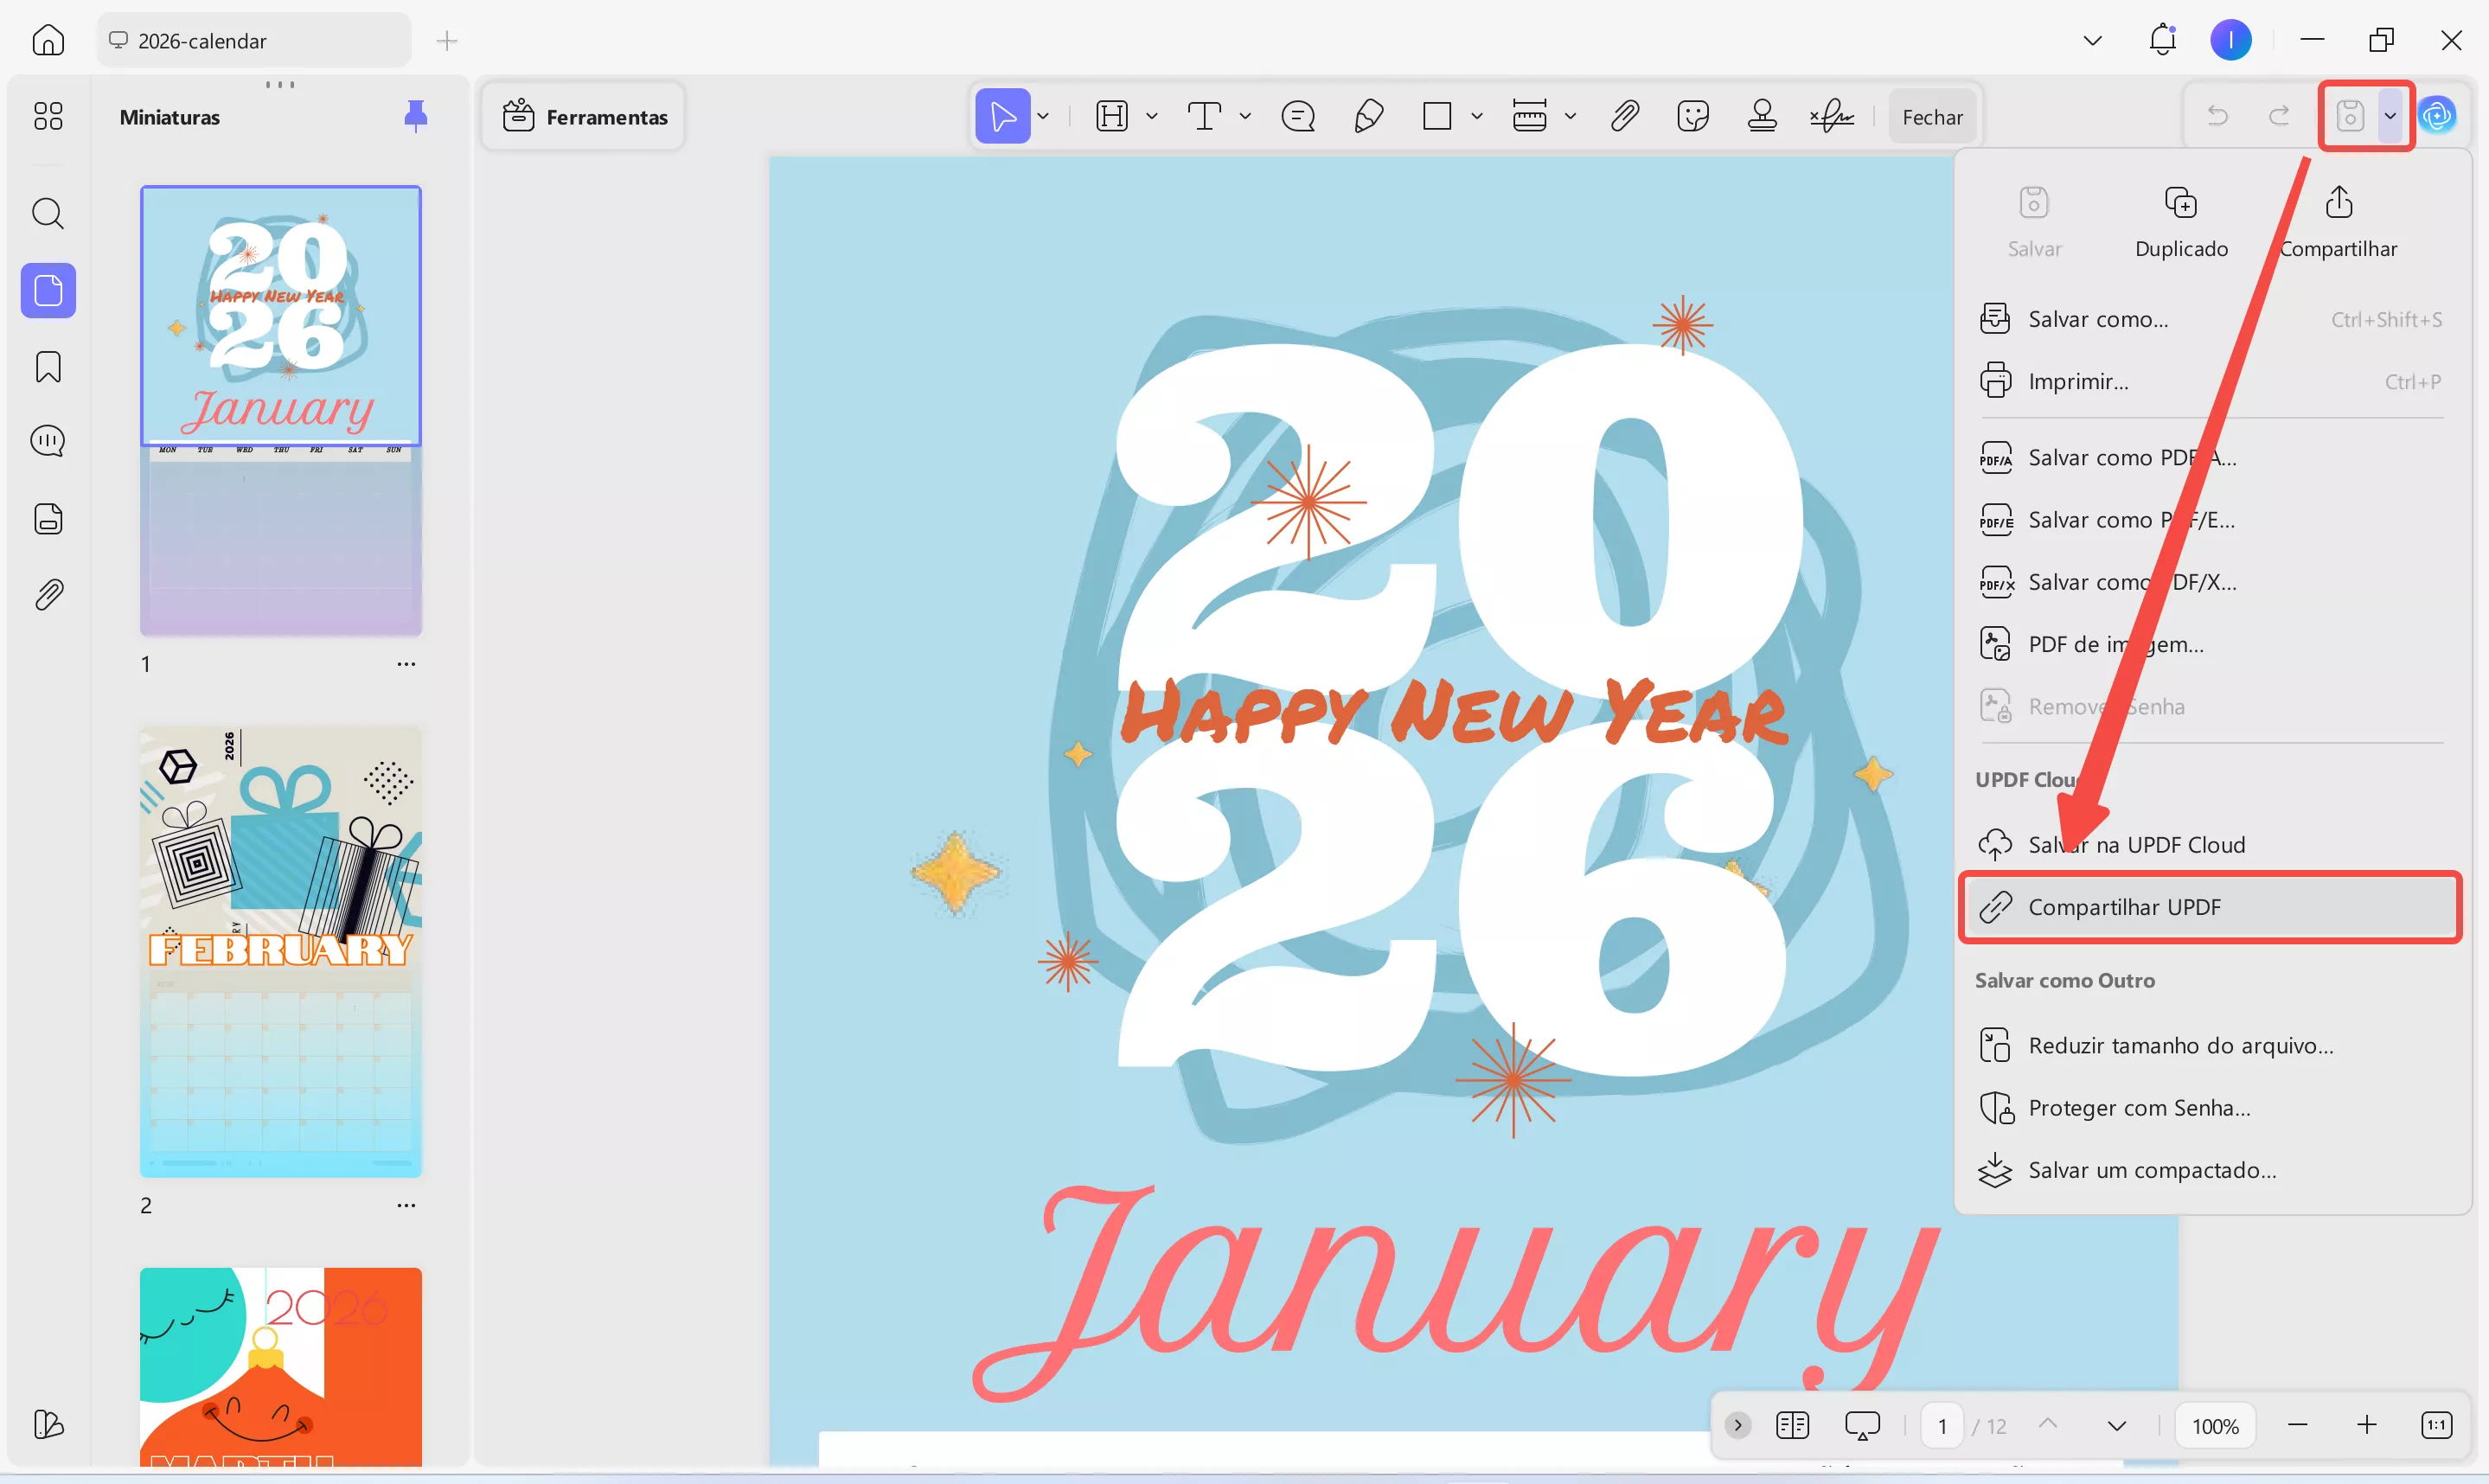Toggle the pin on Miniaturas panel
Image resolution: width=2489 pixels, height=1484 pixels.
pyautogui.click(x=415, y=116)
